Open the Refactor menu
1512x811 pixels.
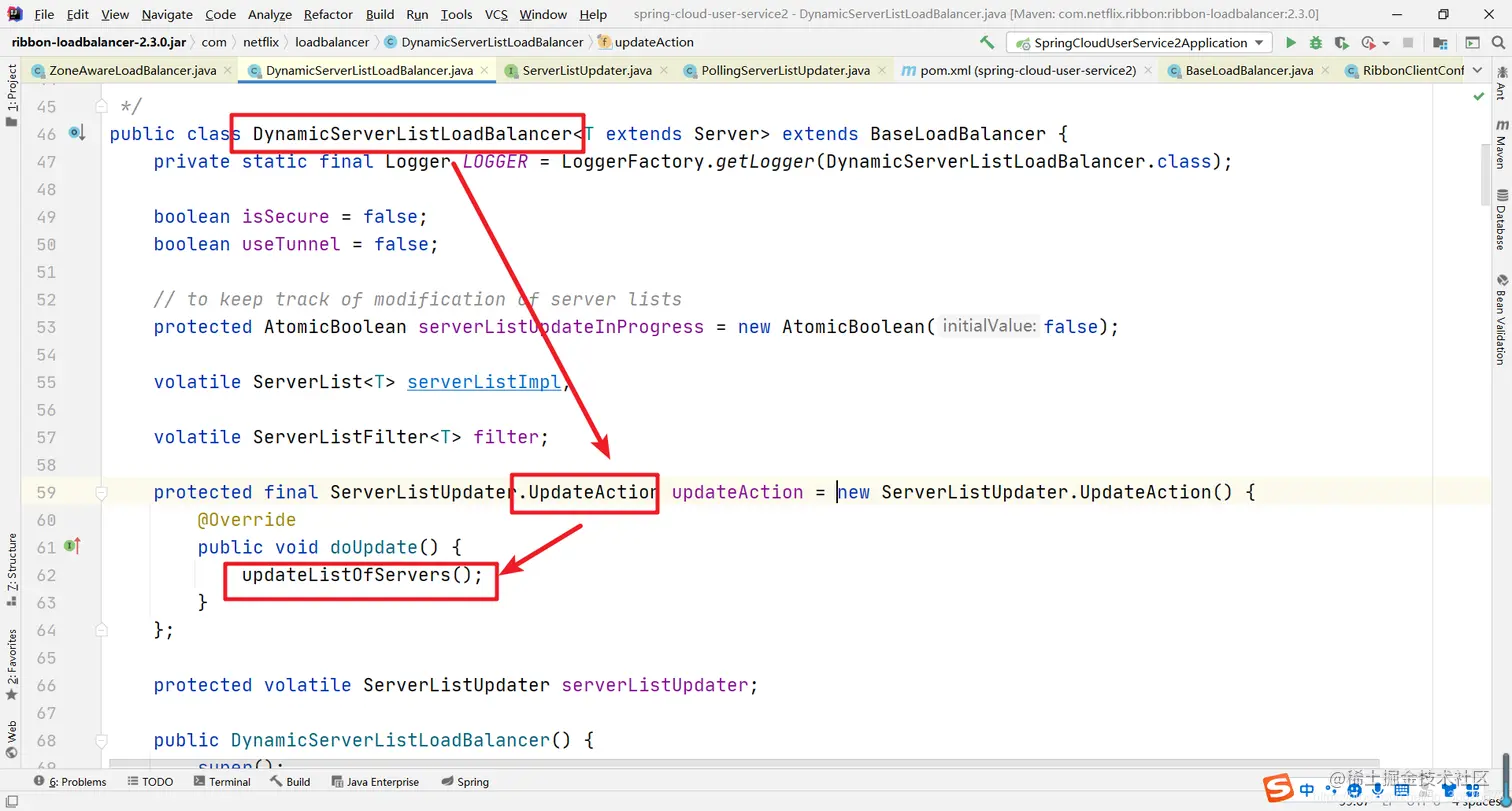328,14
